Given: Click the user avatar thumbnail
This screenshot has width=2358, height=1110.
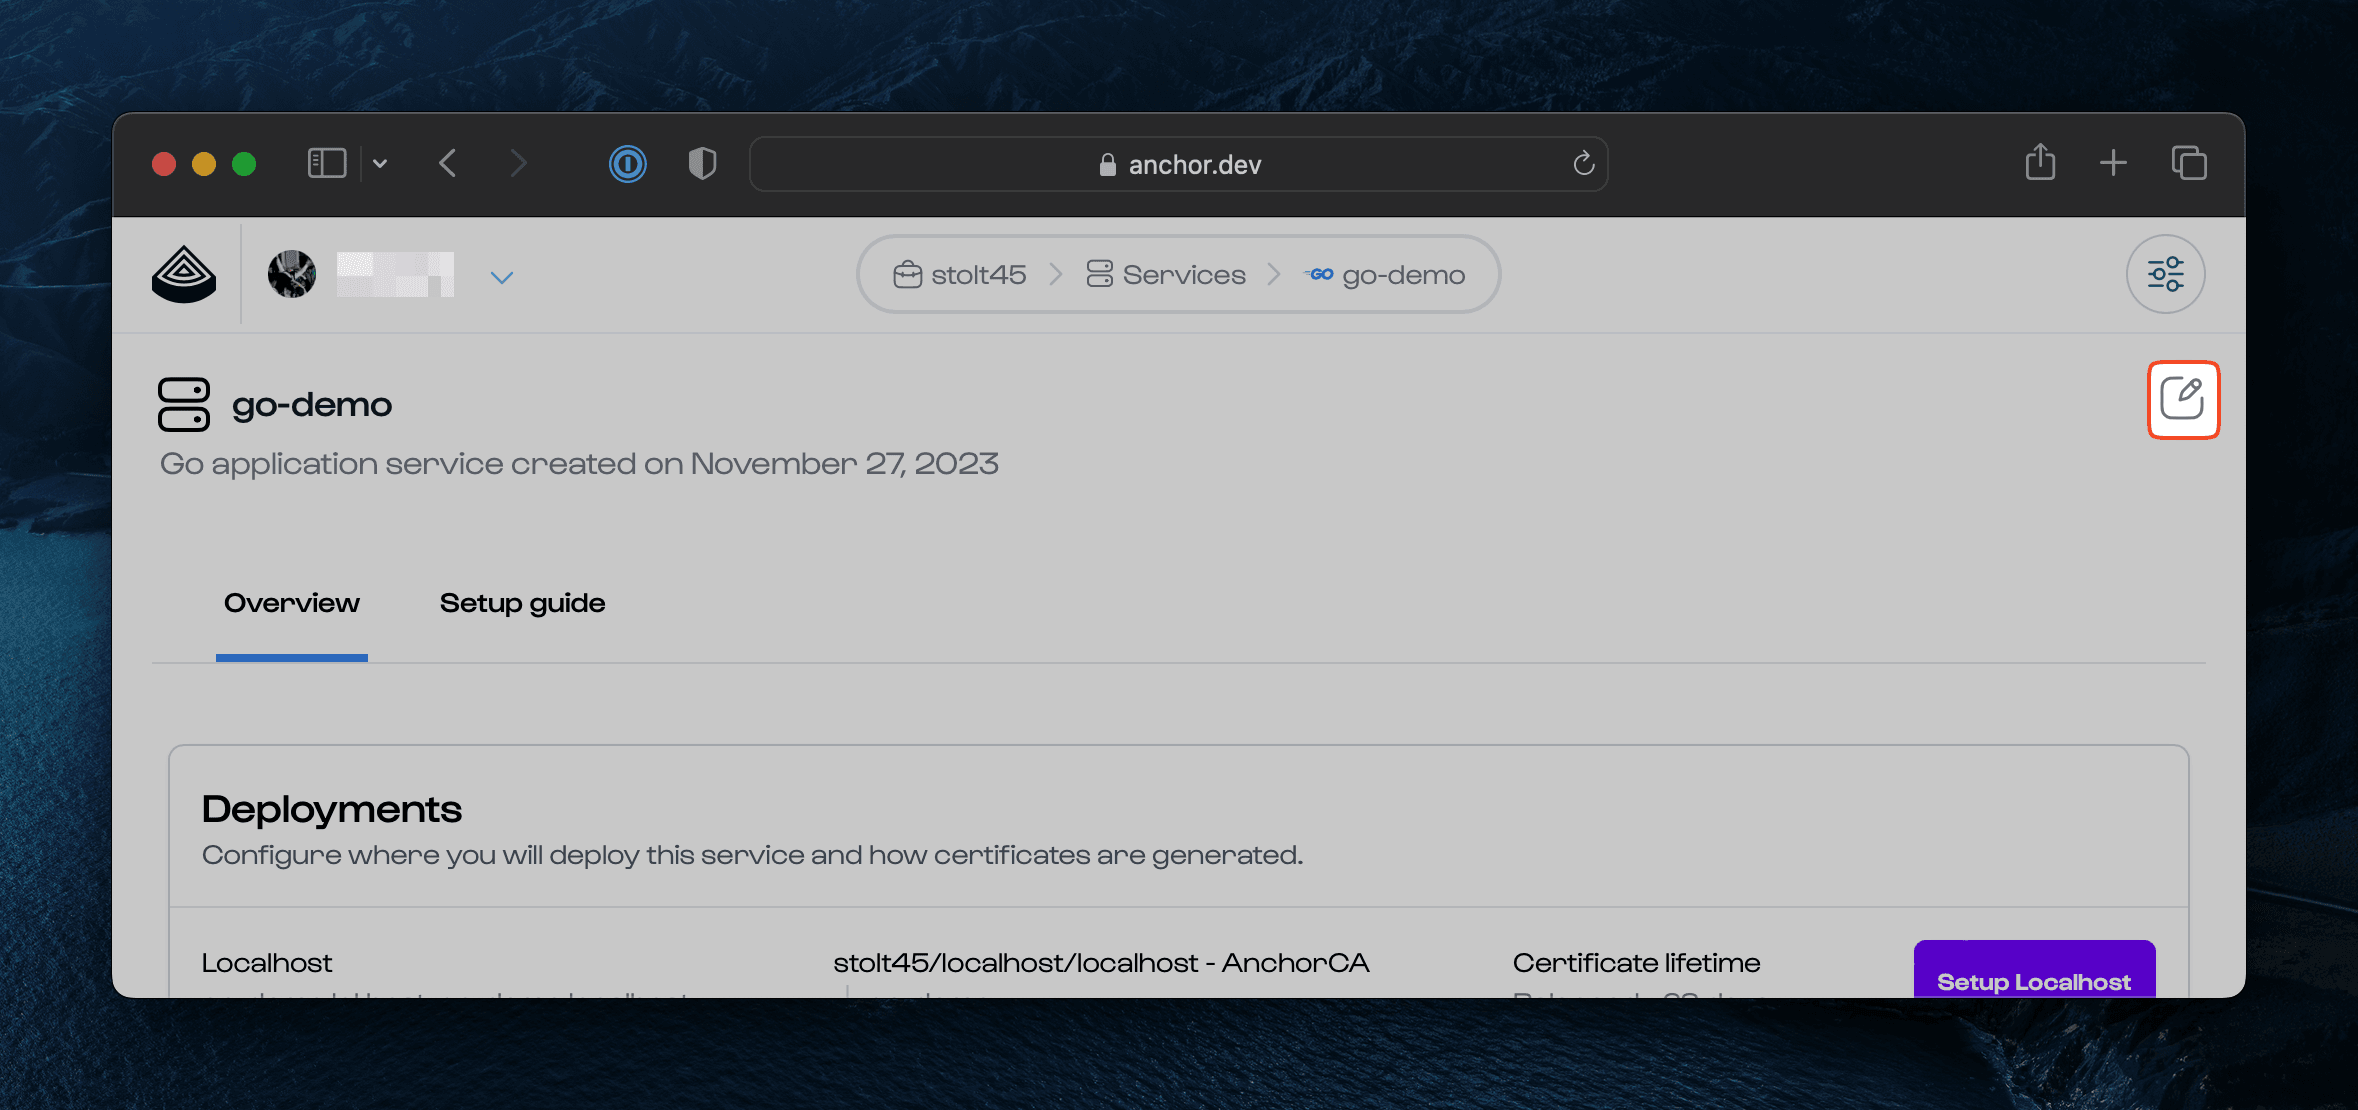Looking at the screenshot, I should (292, 274).
